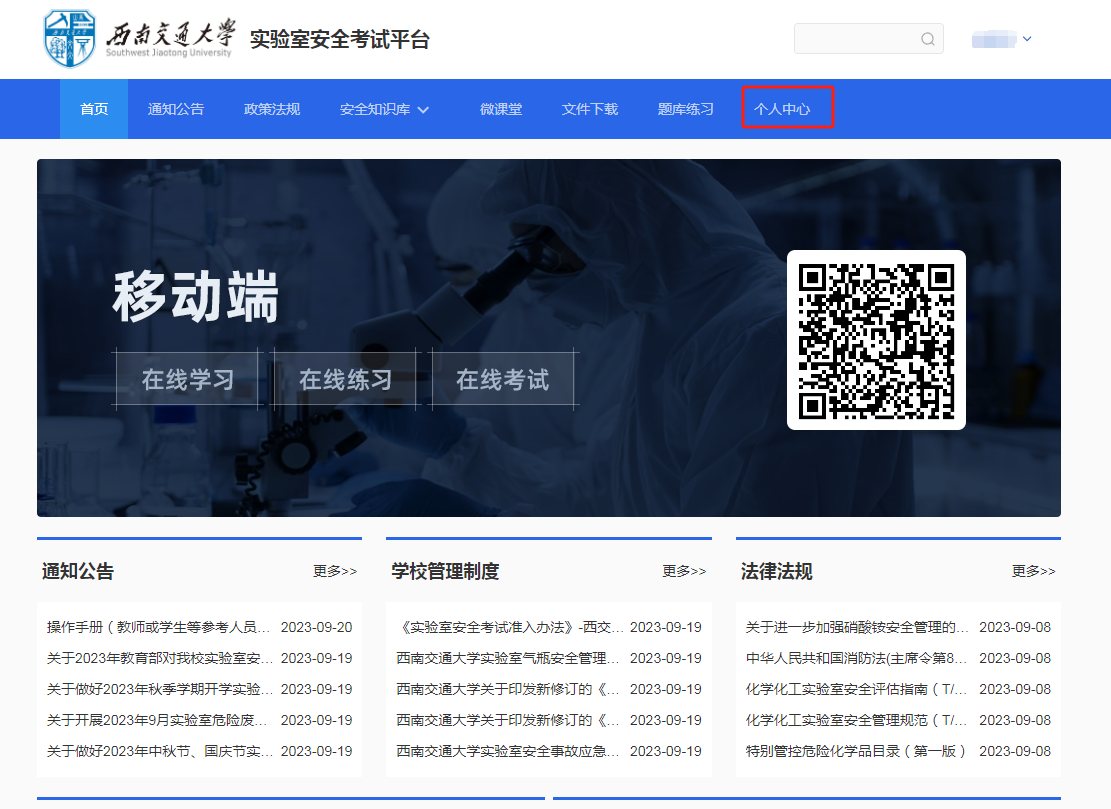Click the Southwest Jiaotong University logo

tap(139, 39)
